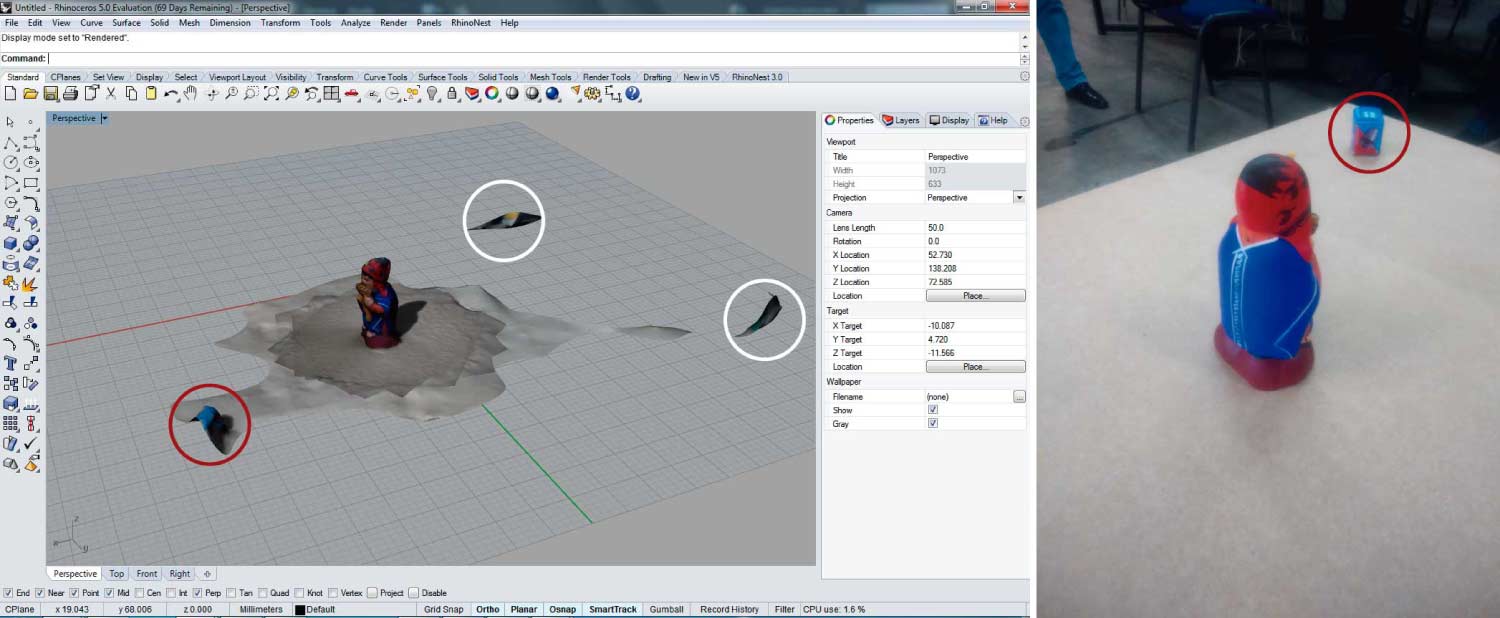Click the Place button under Camera
Image resolution: width=1500 pixels, height=618 pixels.
pos(975,296)
